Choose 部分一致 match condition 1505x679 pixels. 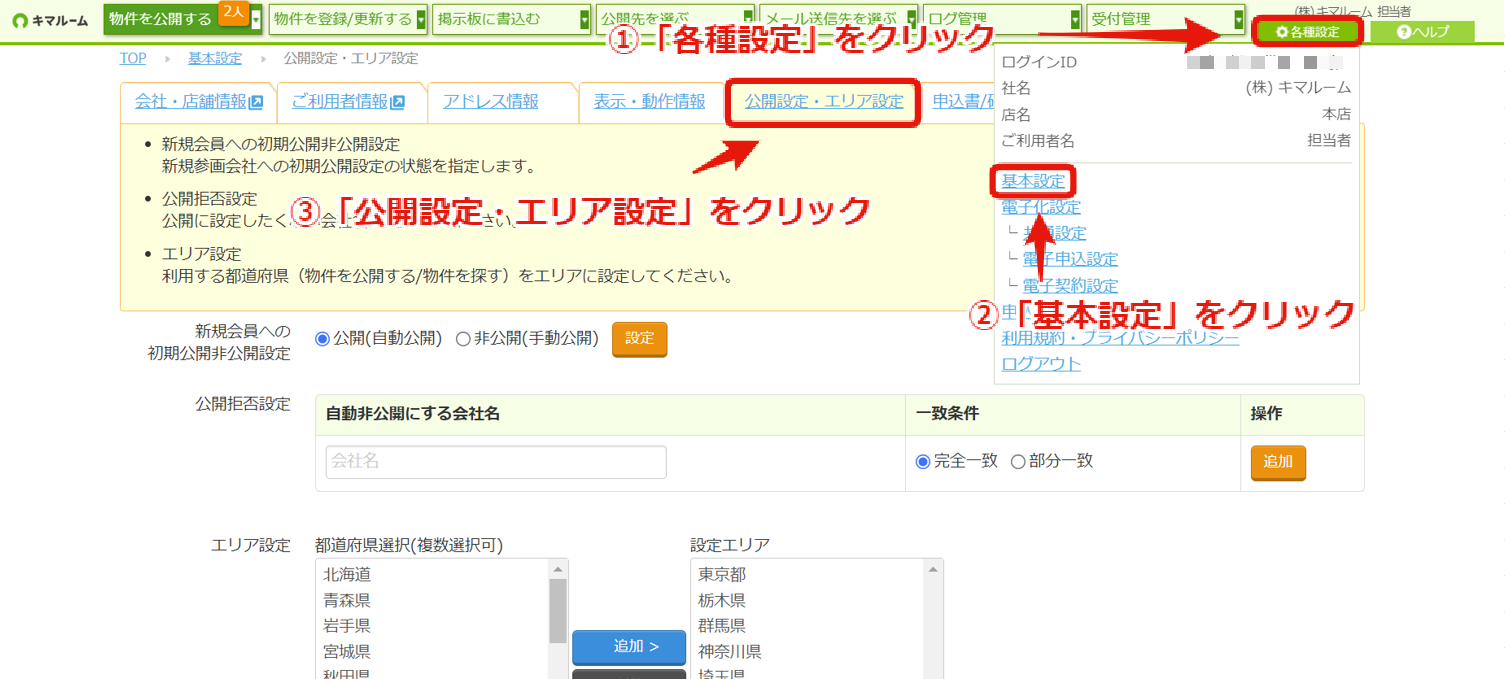(1018, 462)
